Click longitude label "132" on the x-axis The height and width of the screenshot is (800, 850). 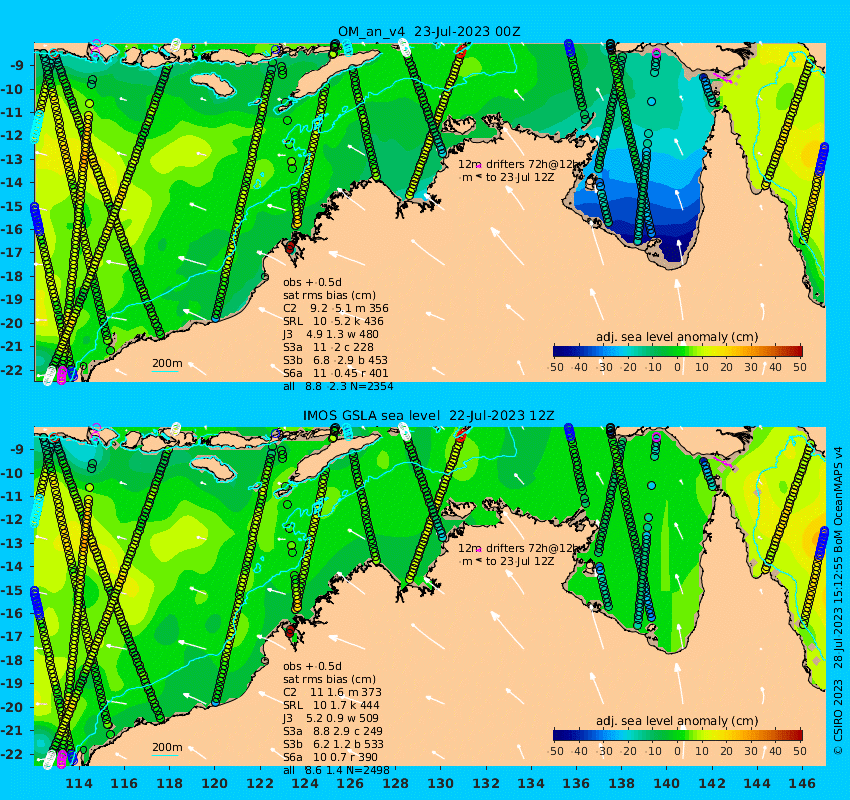(486, 784)
